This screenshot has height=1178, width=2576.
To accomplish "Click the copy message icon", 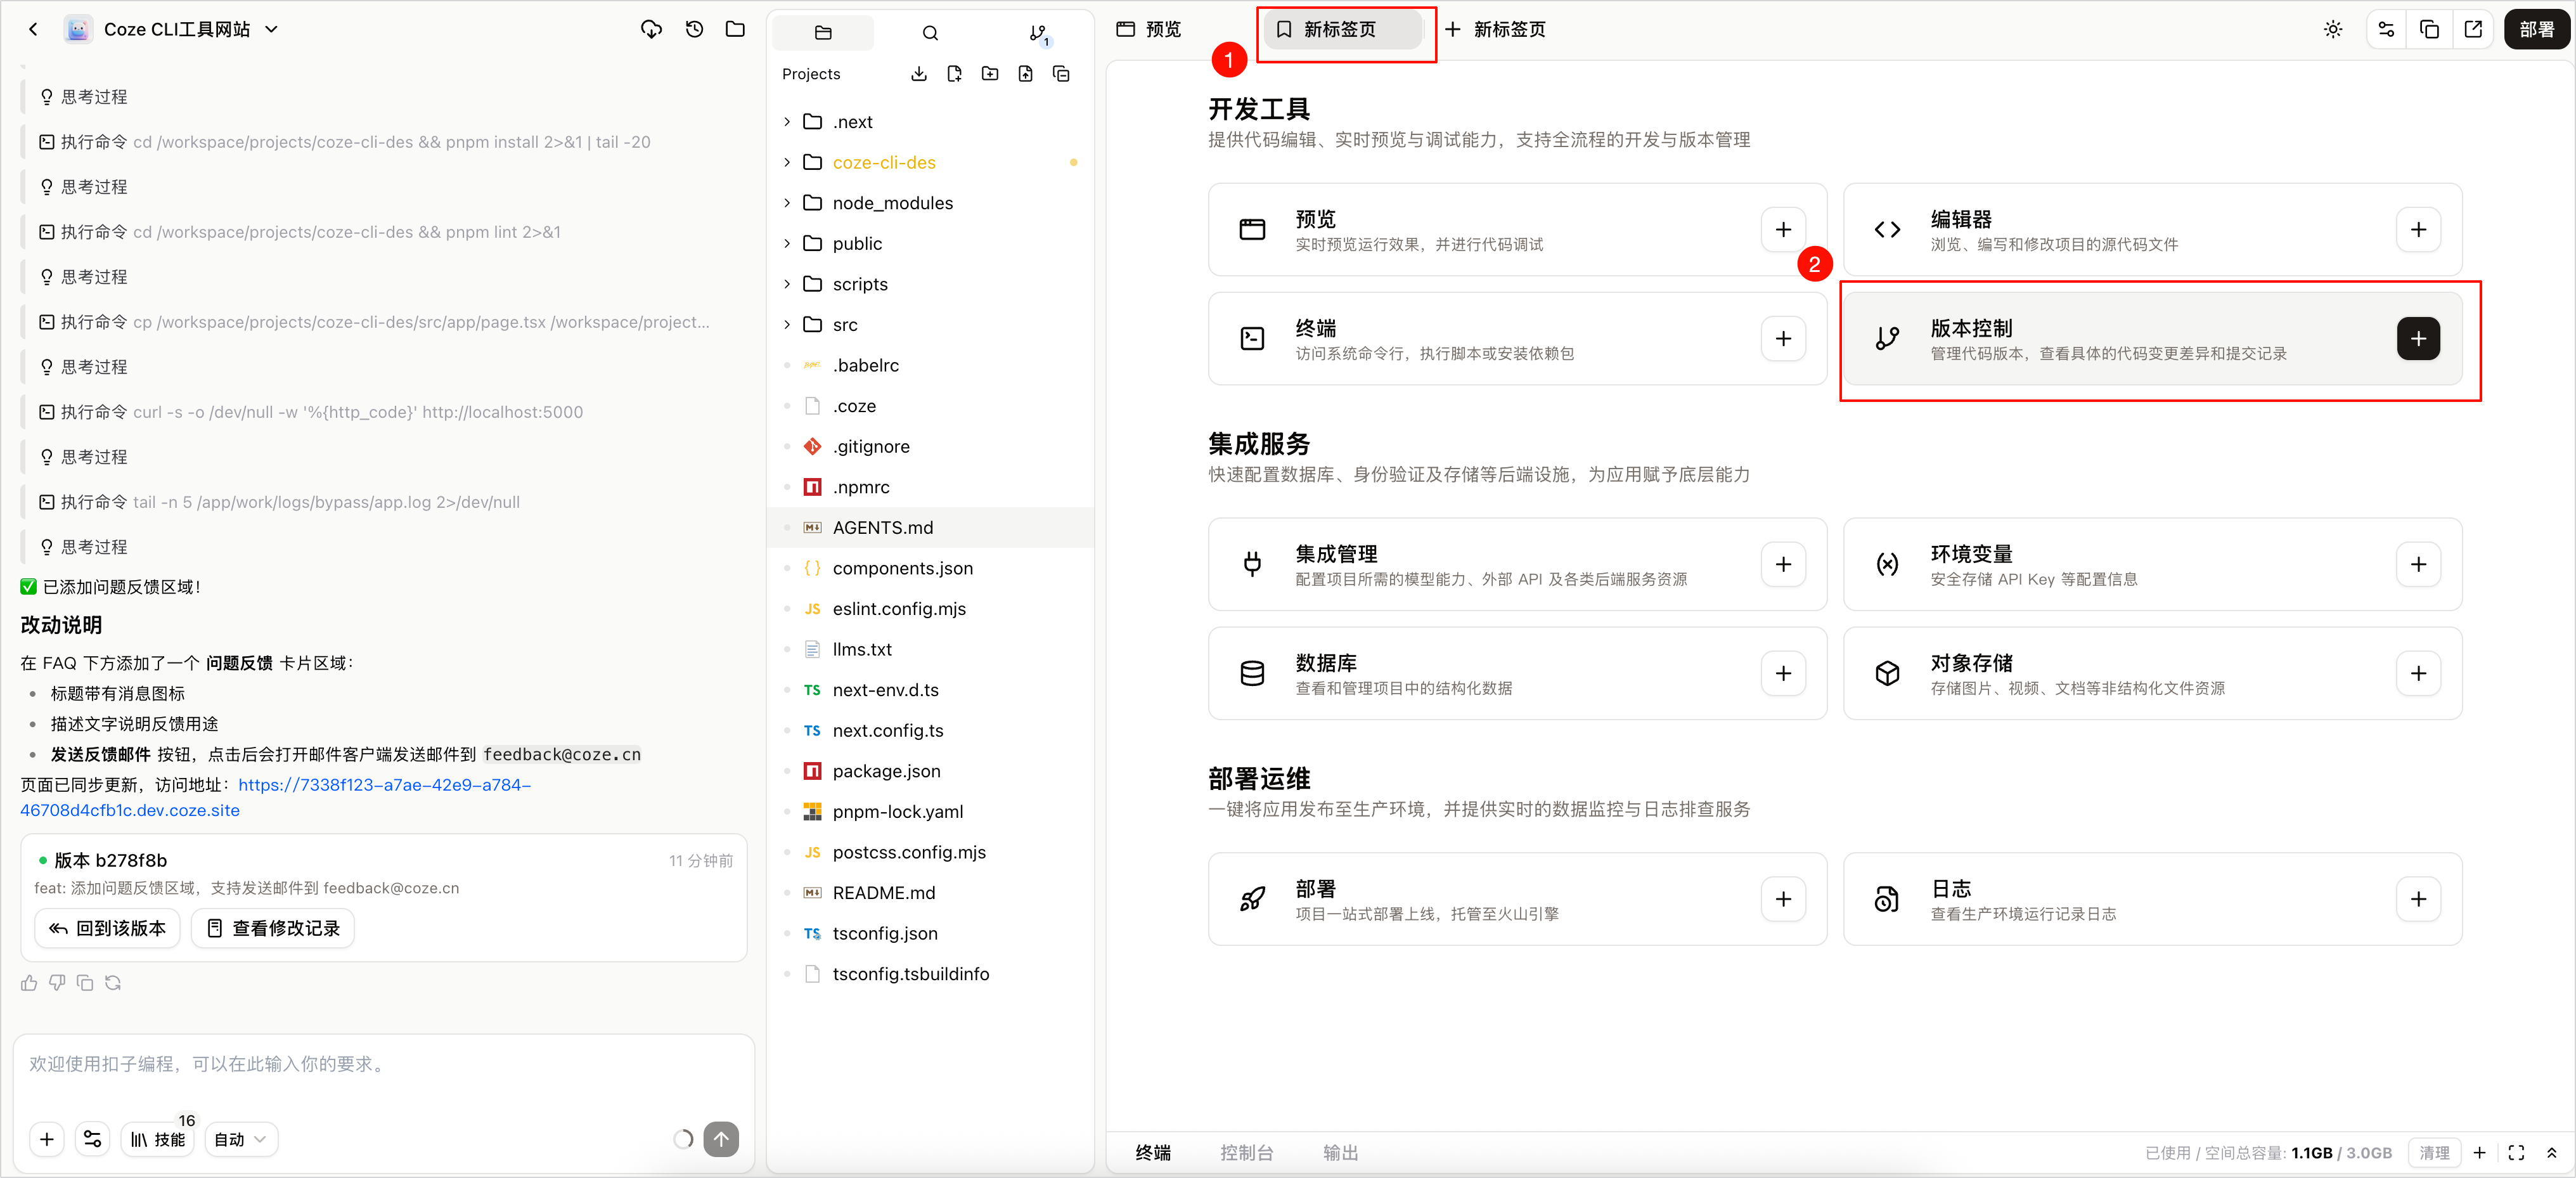I will 85,983.
